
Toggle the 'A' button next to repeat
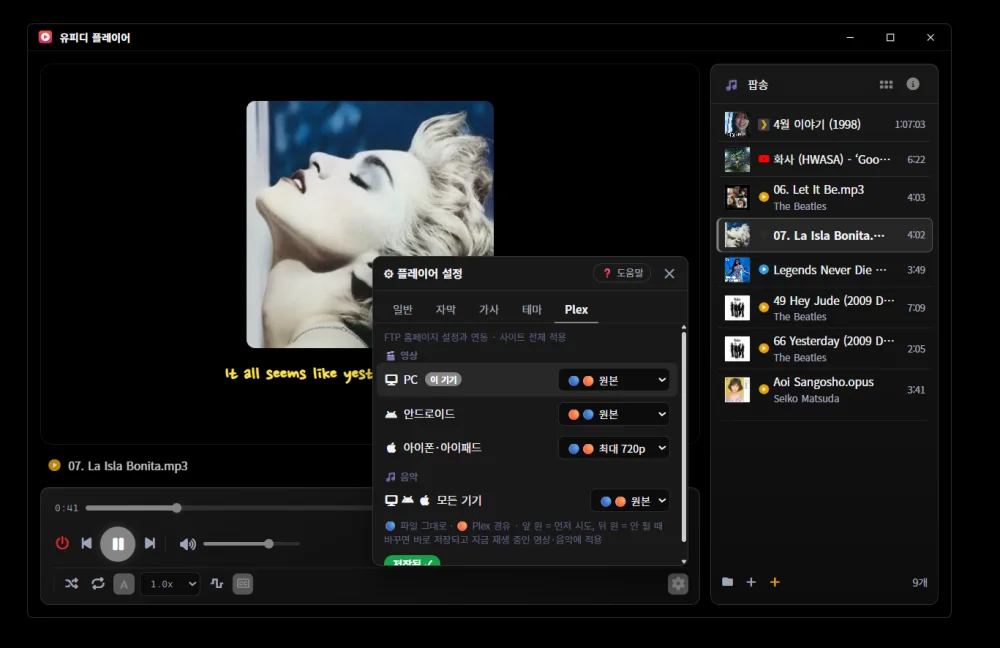[x=124, y=584]
